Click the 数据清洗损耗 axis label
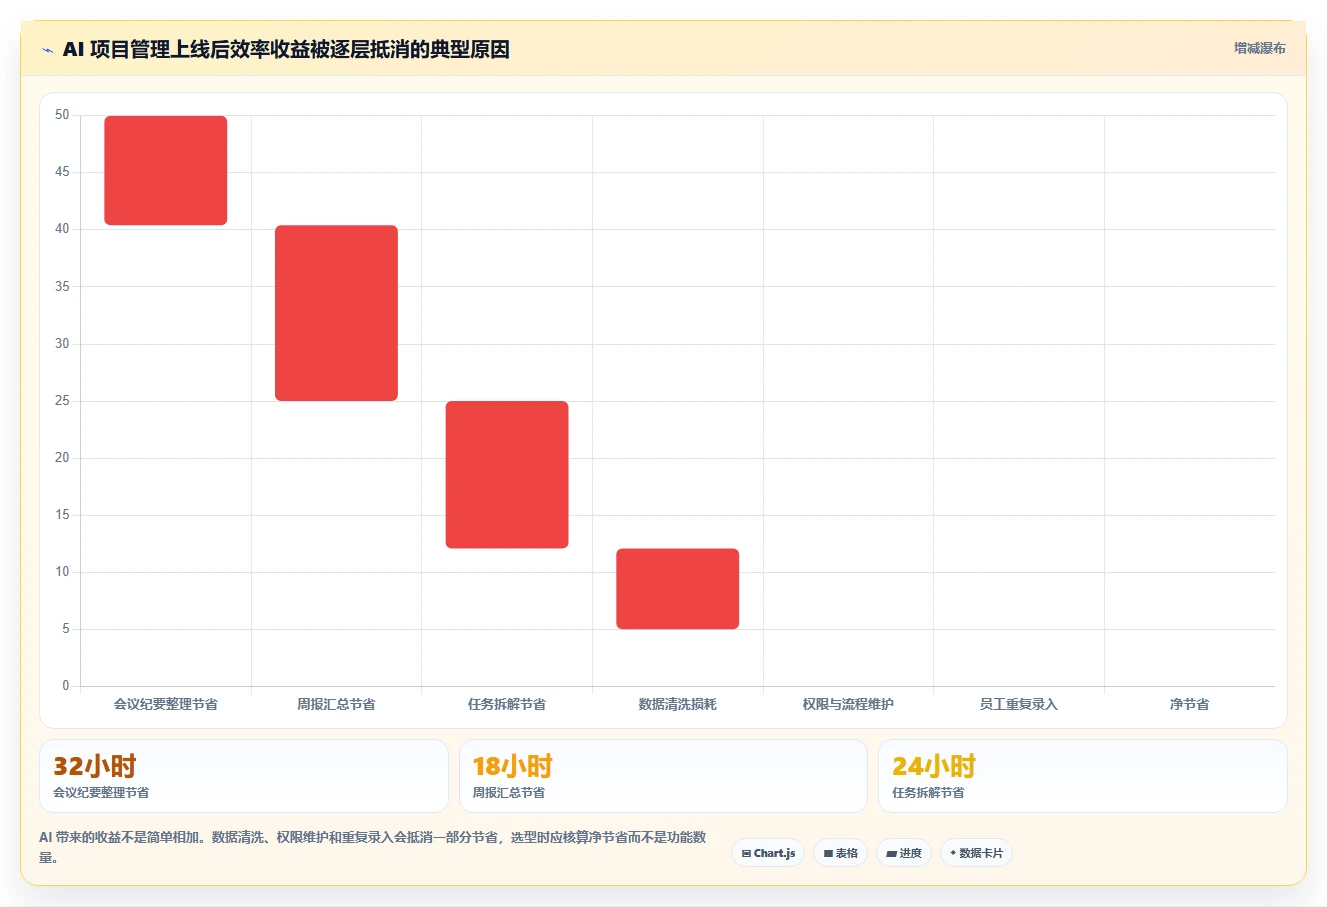The width and height of the screenshot is (1327, 907). [678, 704]
